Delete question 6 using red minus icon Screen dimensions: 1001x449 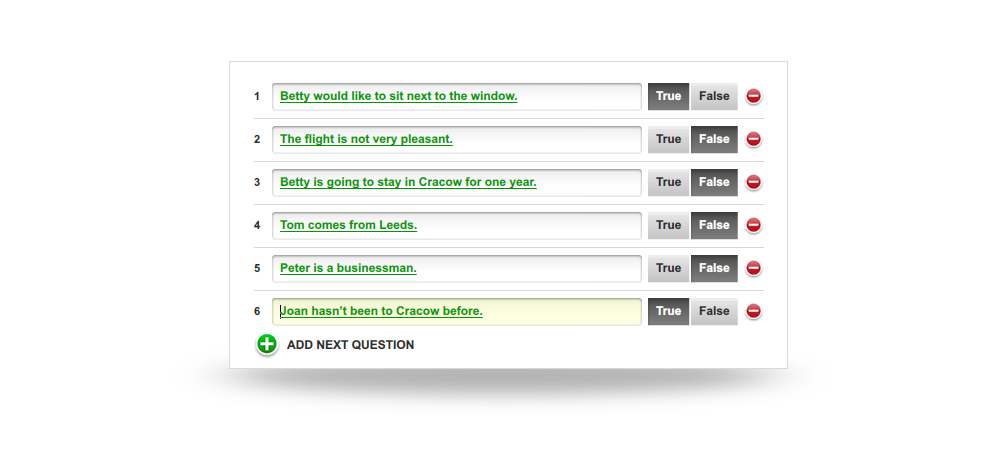[x=753, y=311]
